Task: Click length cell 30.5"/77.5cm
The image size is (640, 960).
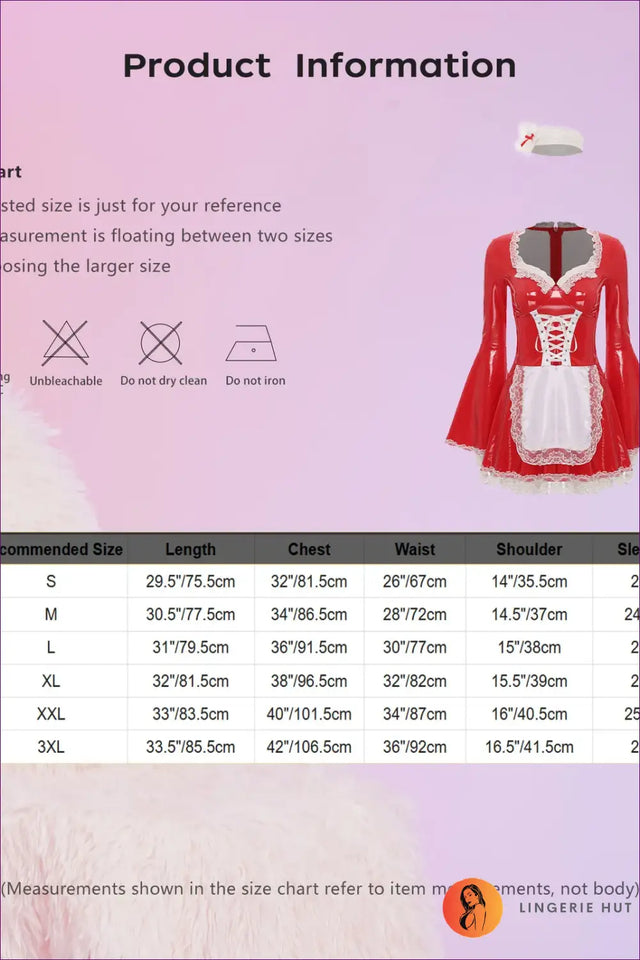Action: click(190, 614)
